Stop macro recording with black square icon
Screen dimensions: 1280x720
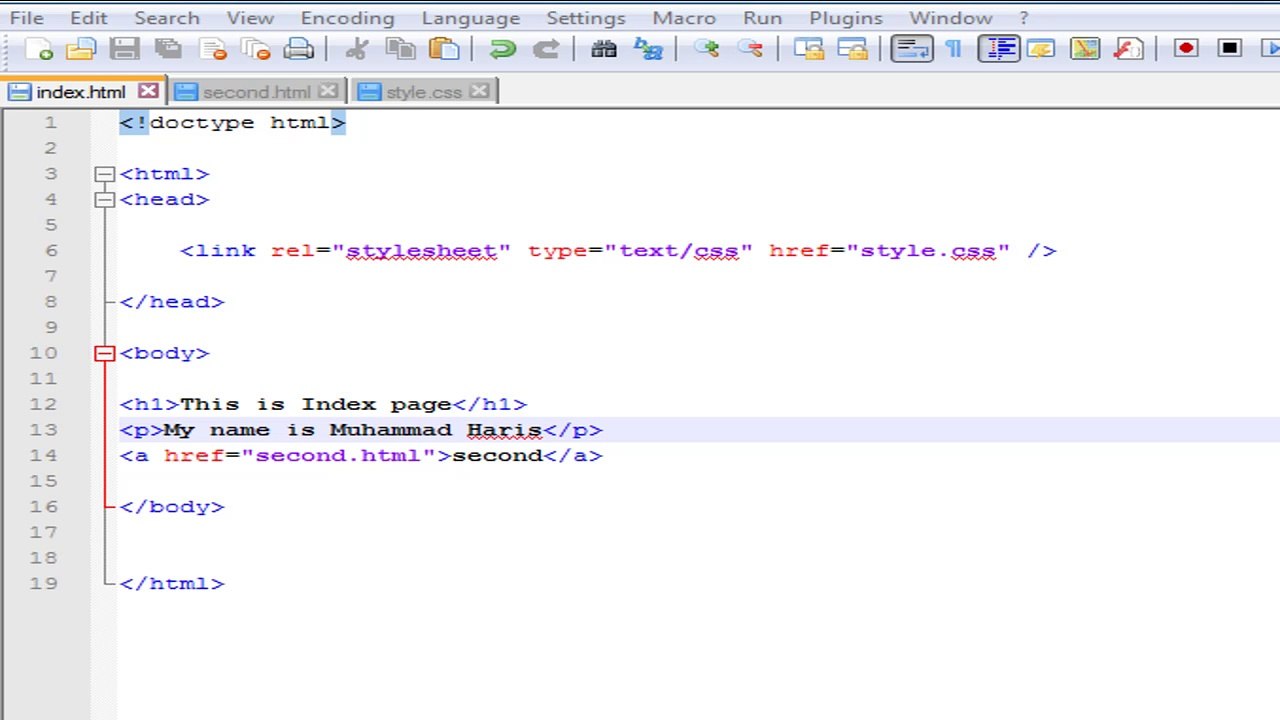click(1230, 49)
